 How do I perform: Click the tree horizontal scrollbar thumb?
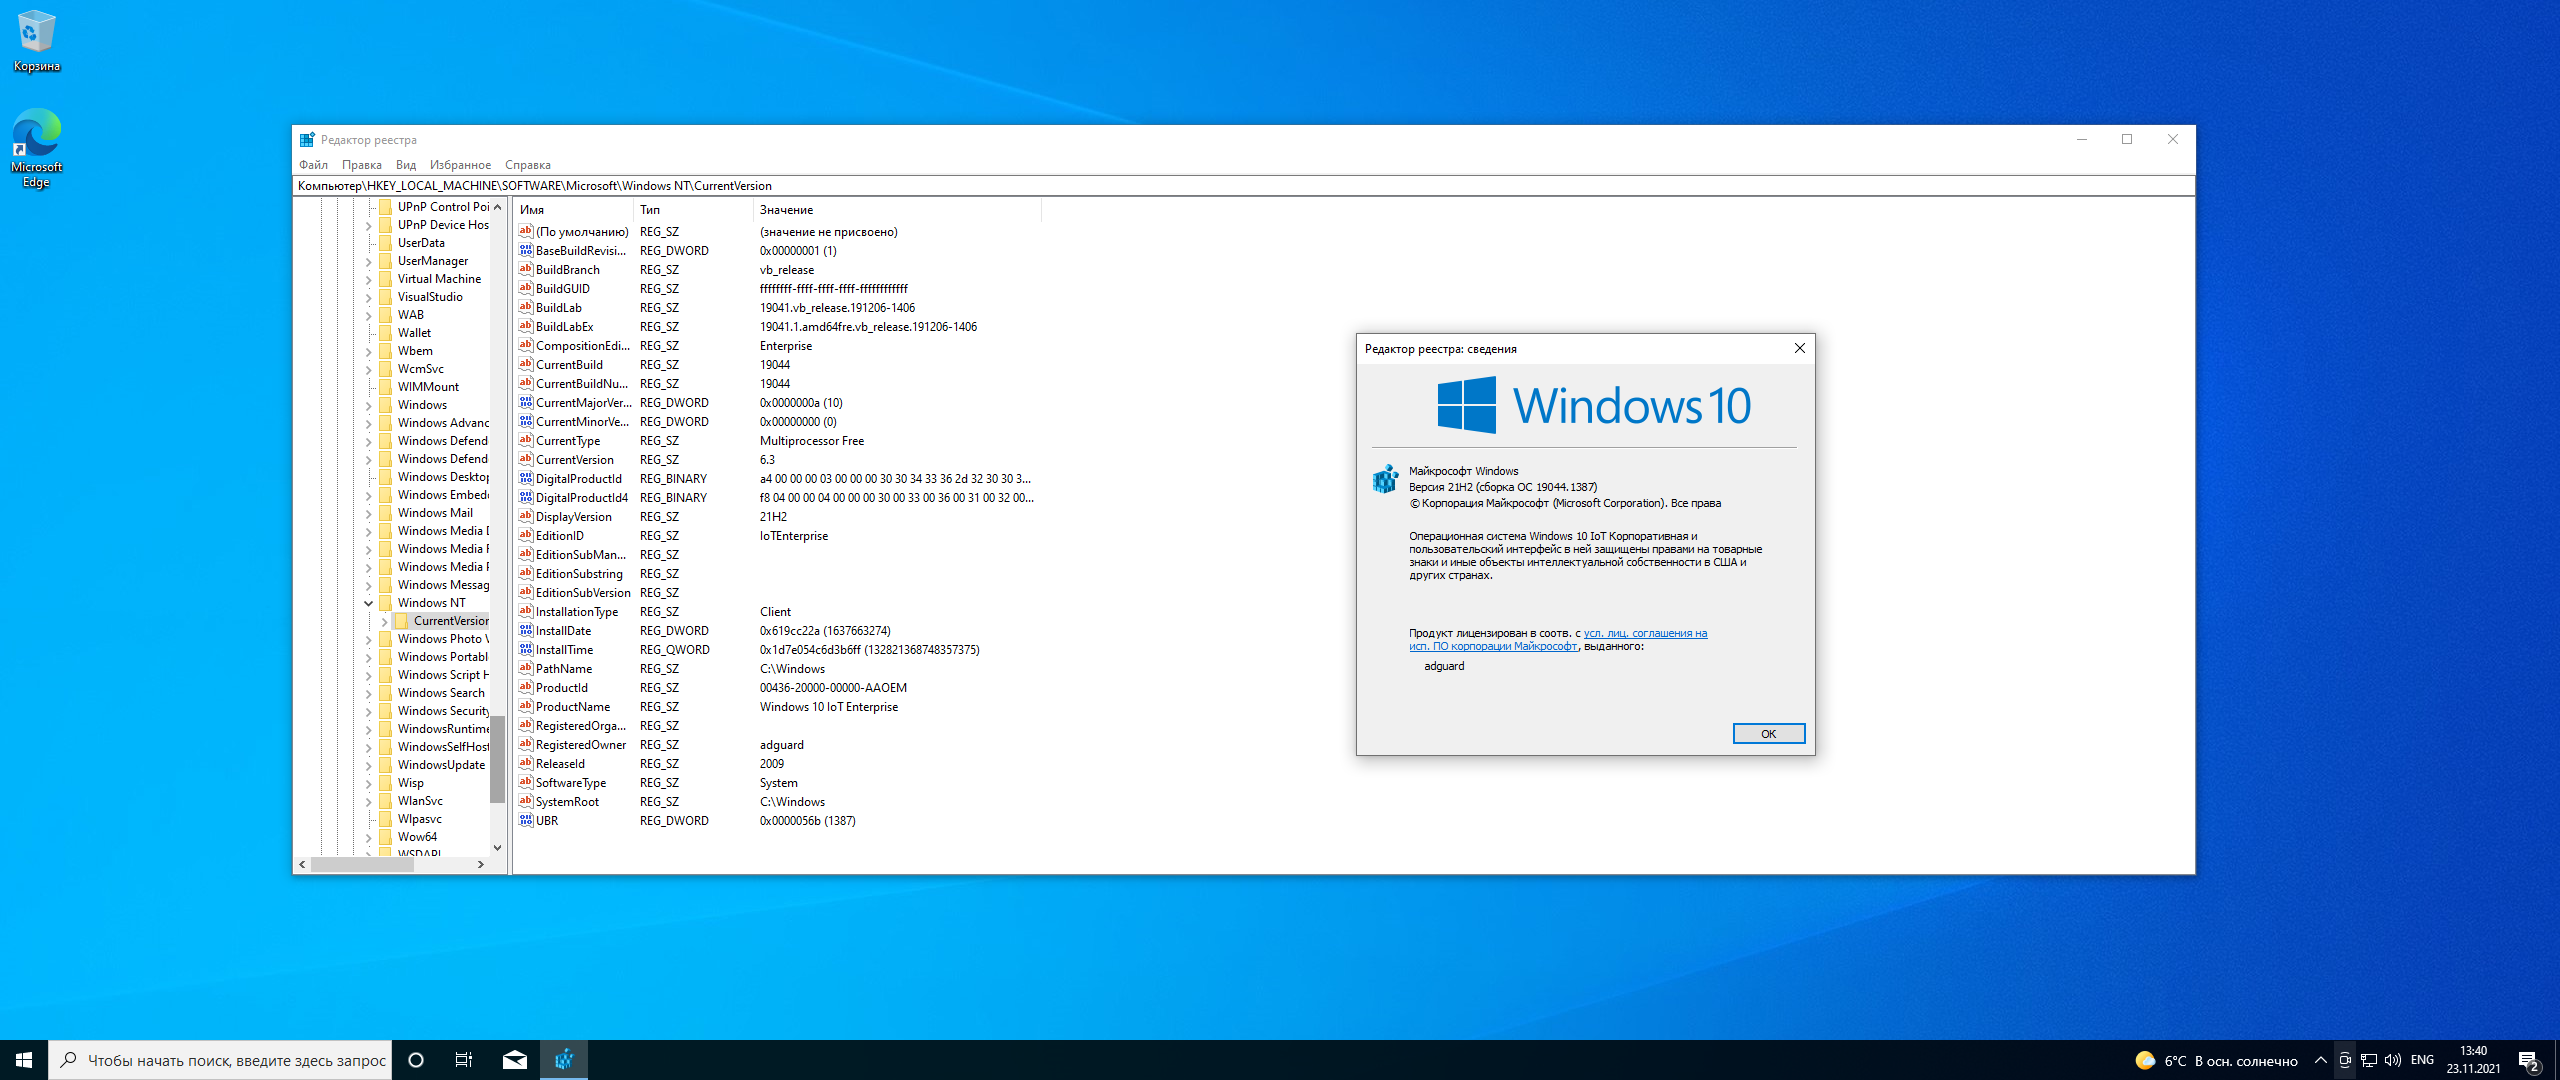tap(362, 864)
